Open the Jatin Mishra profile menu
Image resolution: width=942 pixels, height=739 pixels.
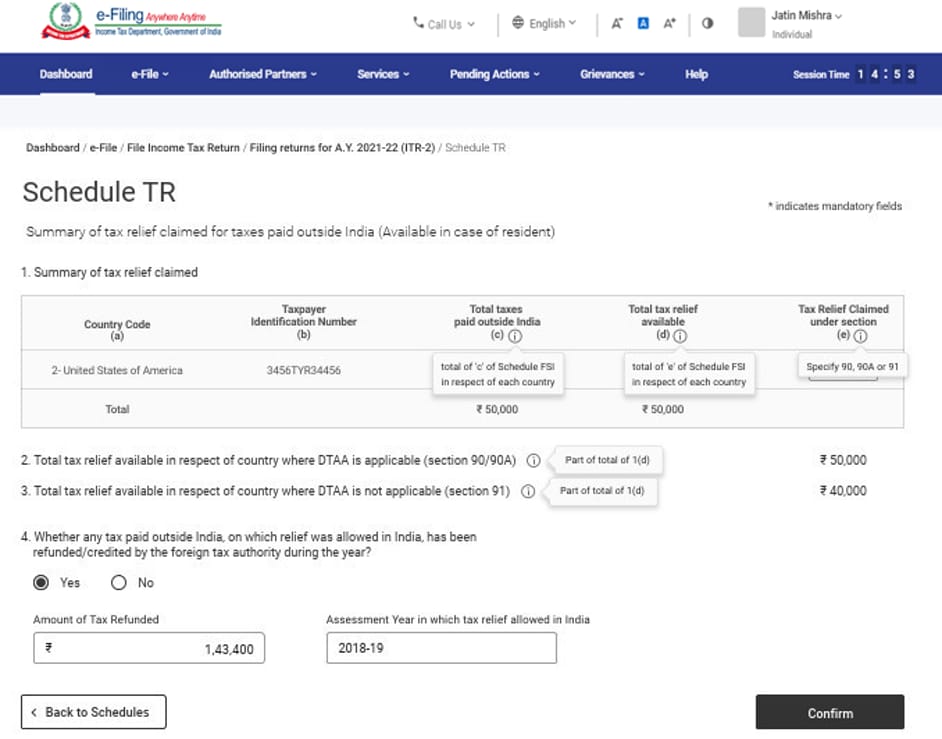(x=806, y=17)
